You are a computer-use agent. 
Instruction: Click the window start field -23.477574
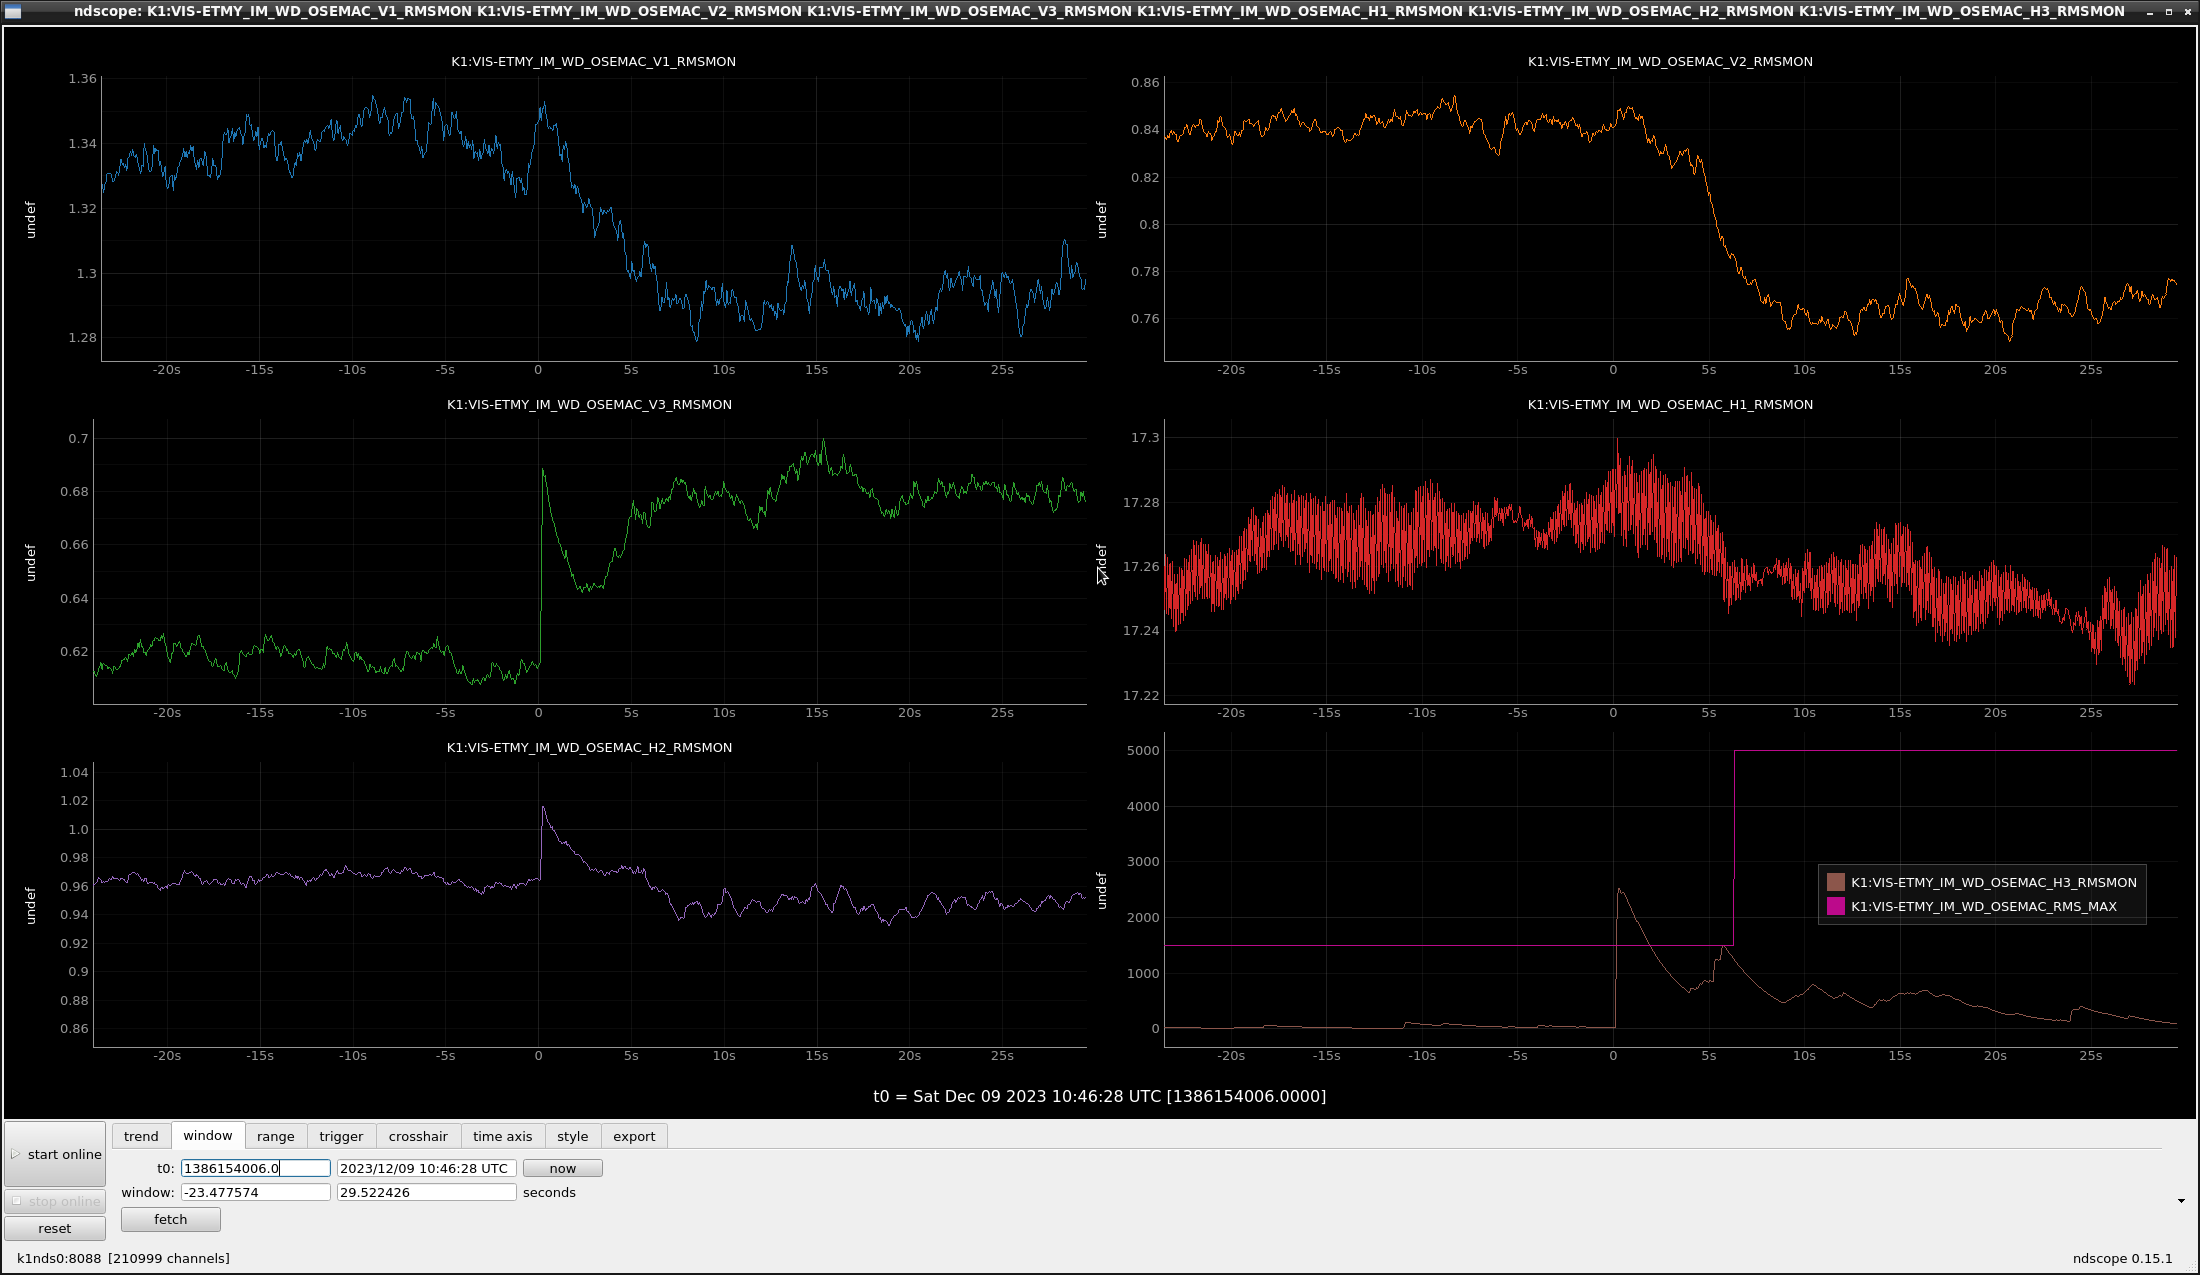(x=256, y=1192)
